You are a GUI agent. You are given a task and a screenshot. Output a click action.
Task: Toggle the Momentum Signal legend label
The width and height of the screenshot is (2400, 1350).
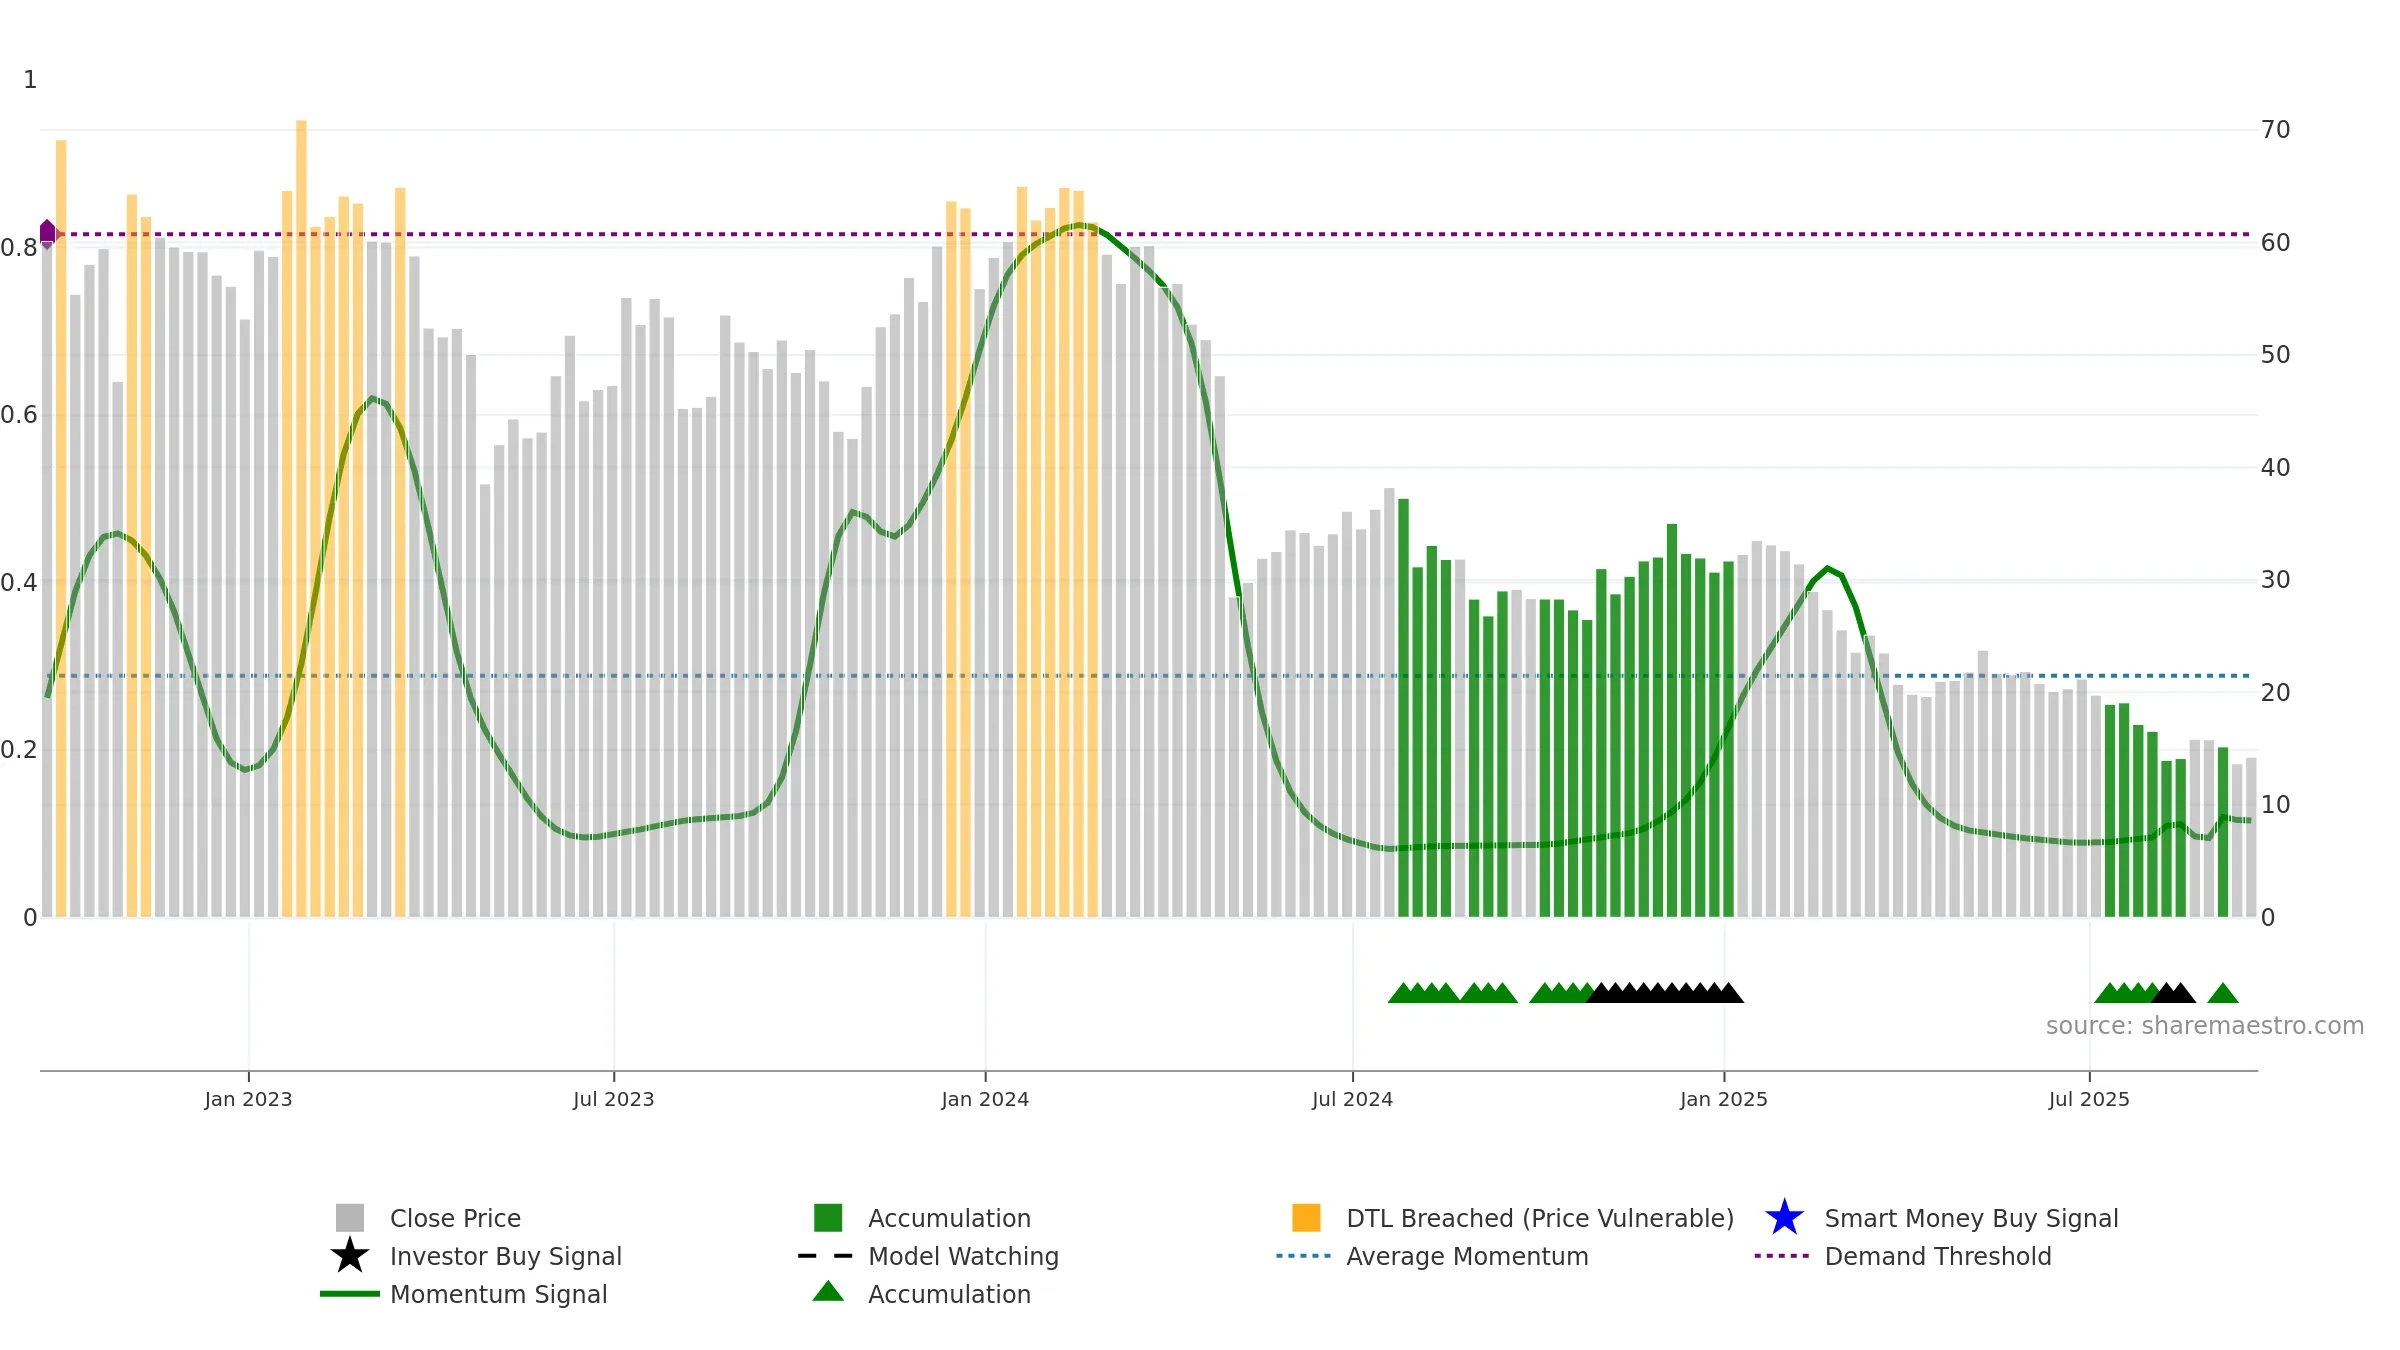click(498, 1294)
